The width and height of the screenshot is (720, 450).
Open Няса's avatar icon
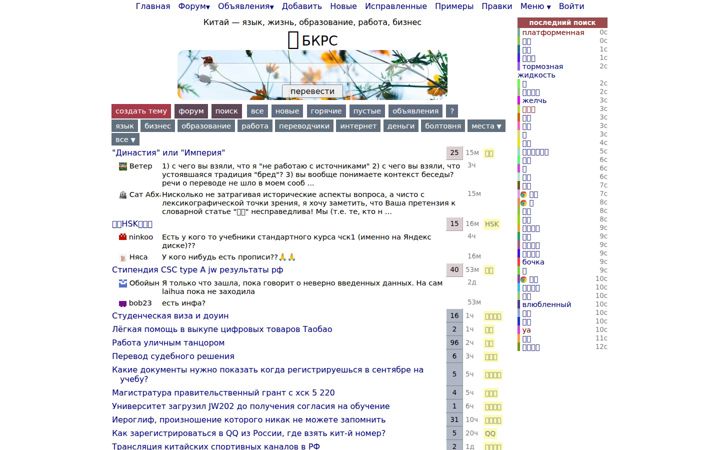coord(123,258)
